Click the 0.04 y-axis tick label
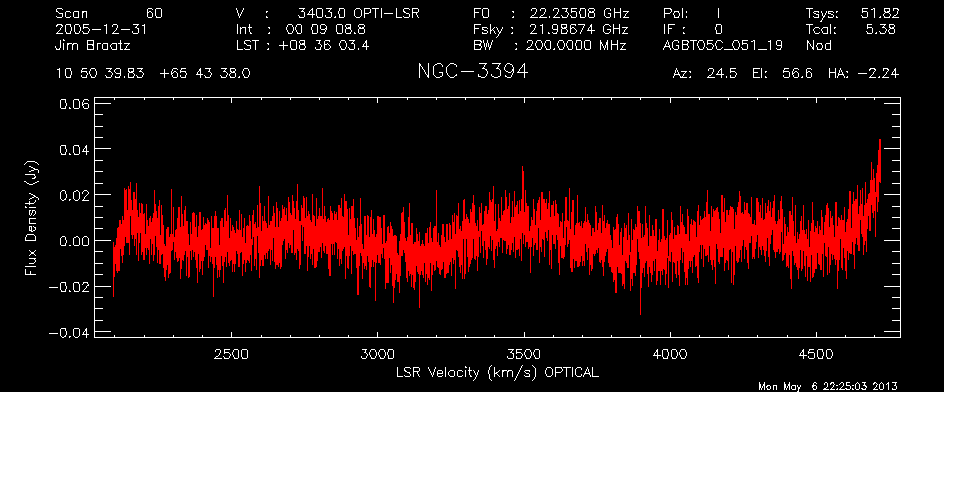This screenshot has height=490, width=962. [x=74, y=149]
